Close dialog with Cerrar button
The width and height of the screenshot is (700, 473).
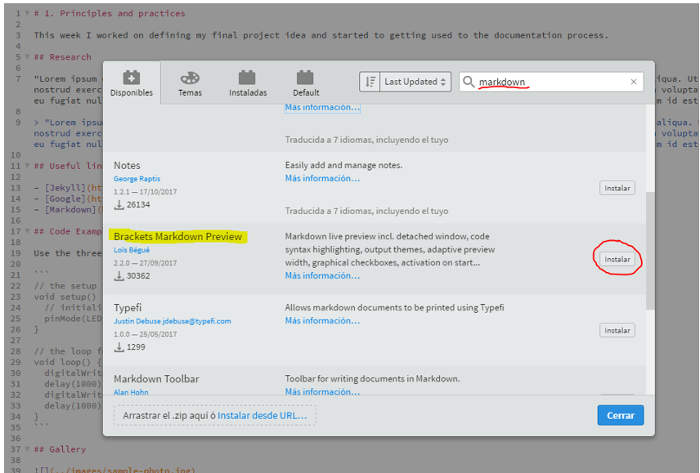point(620,415)
